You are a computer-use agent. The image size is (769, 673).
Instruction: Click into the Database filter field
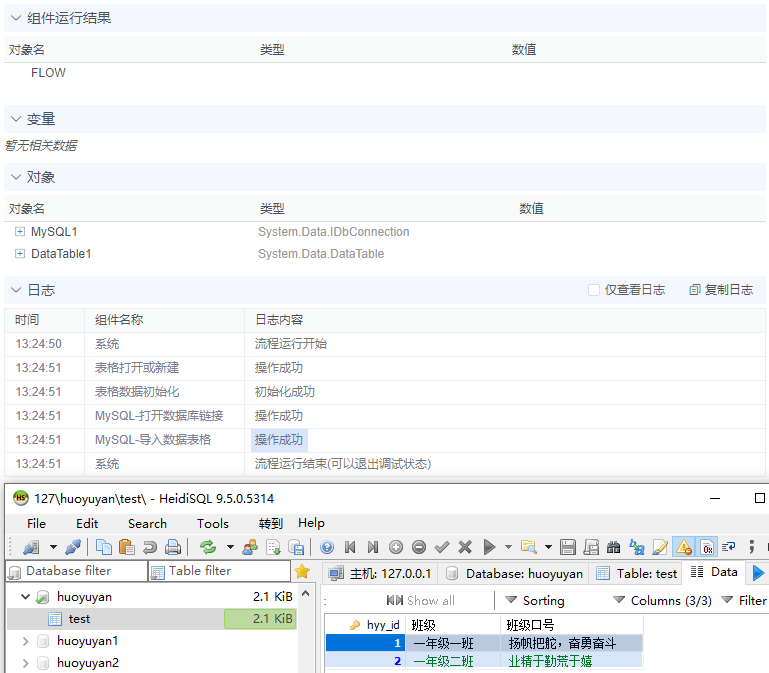coord(77,571)
